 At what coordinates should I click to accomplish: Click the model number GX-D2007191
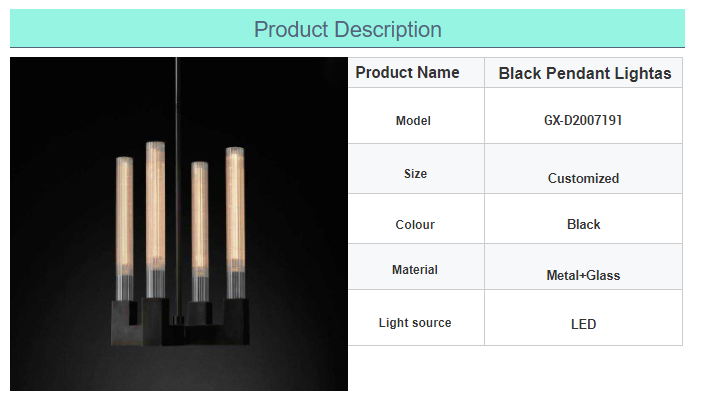[x=583, y=120]
